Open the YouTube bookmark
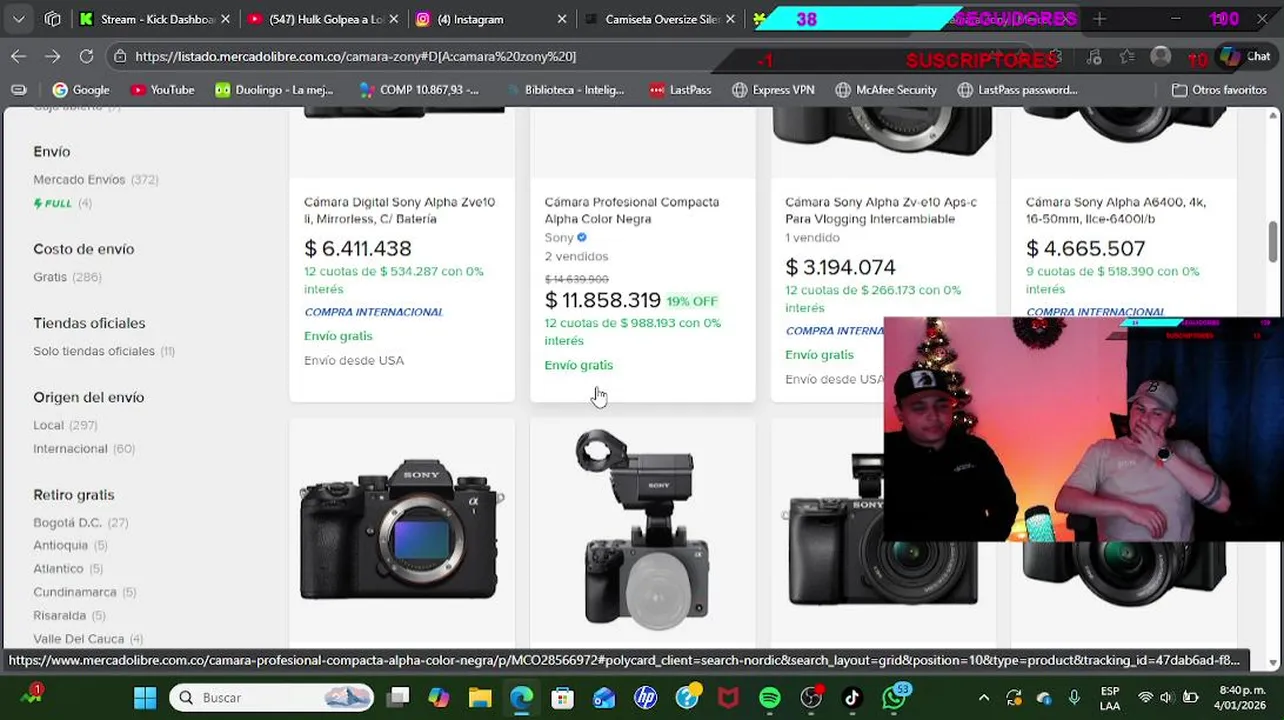Viewport: 1284px width, 720px height. tap(162, 90)
